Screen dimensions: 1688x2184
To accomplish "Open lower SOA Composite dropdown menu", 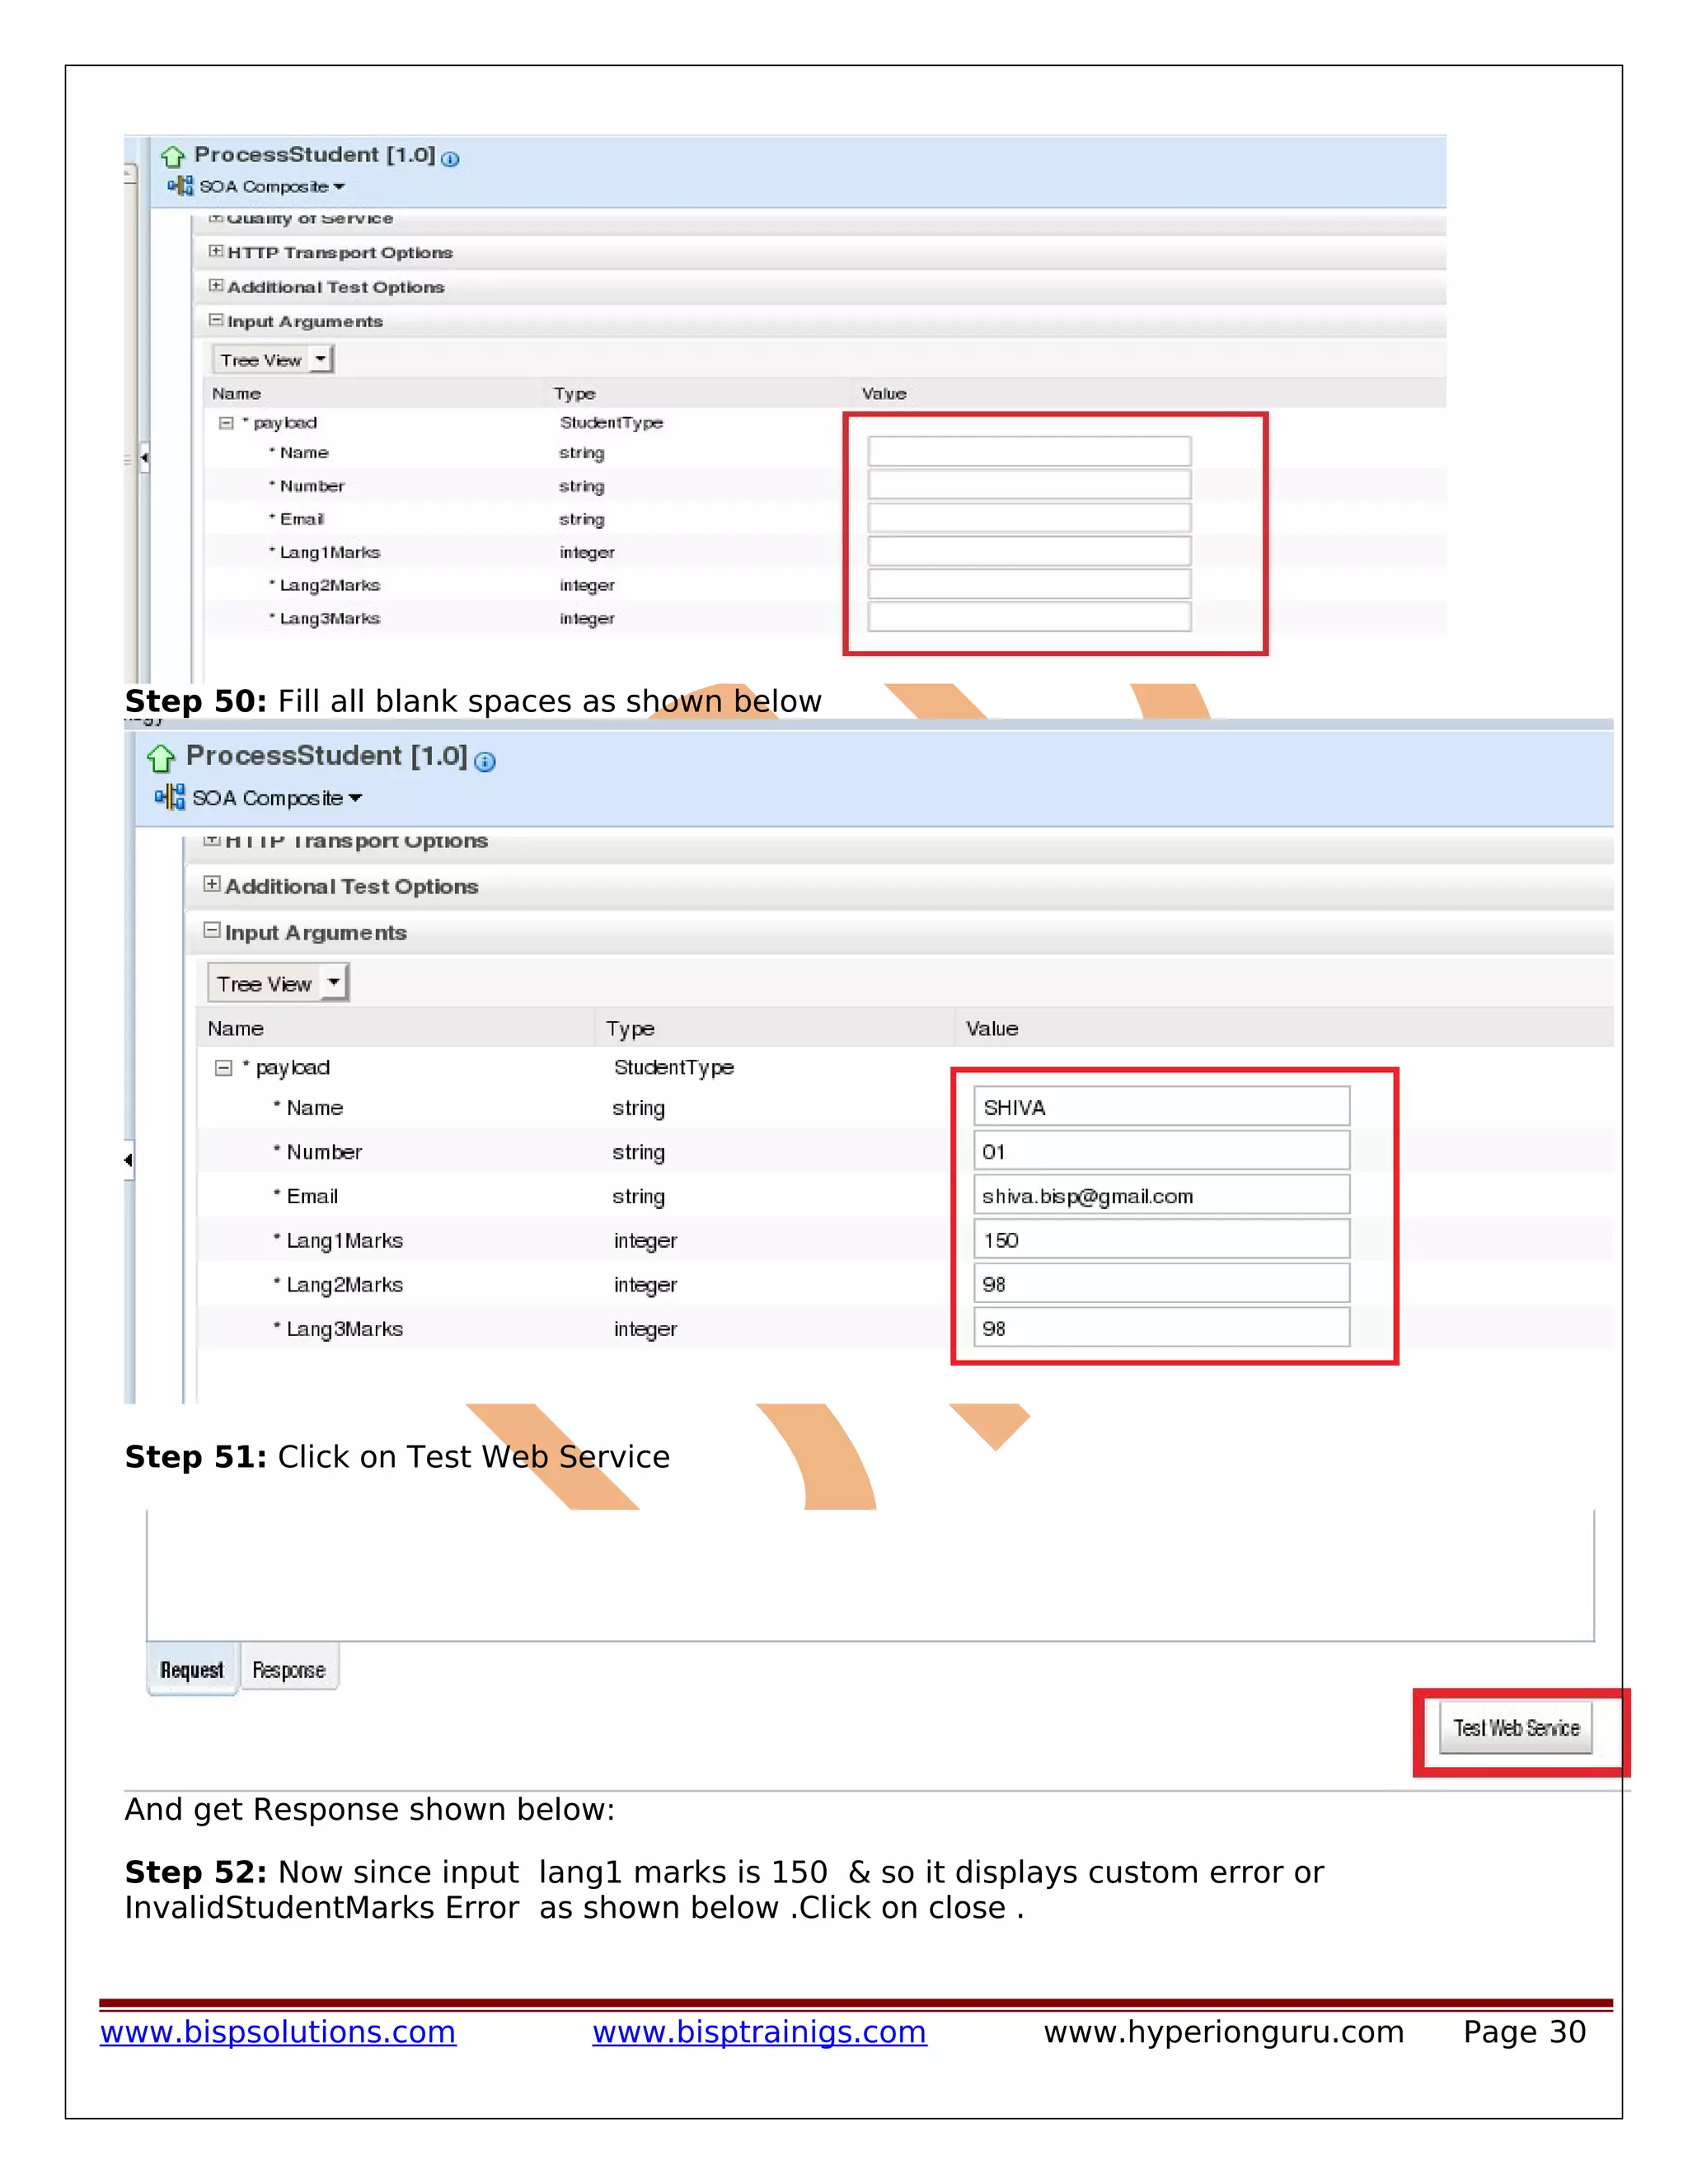I will coord(356,798).
